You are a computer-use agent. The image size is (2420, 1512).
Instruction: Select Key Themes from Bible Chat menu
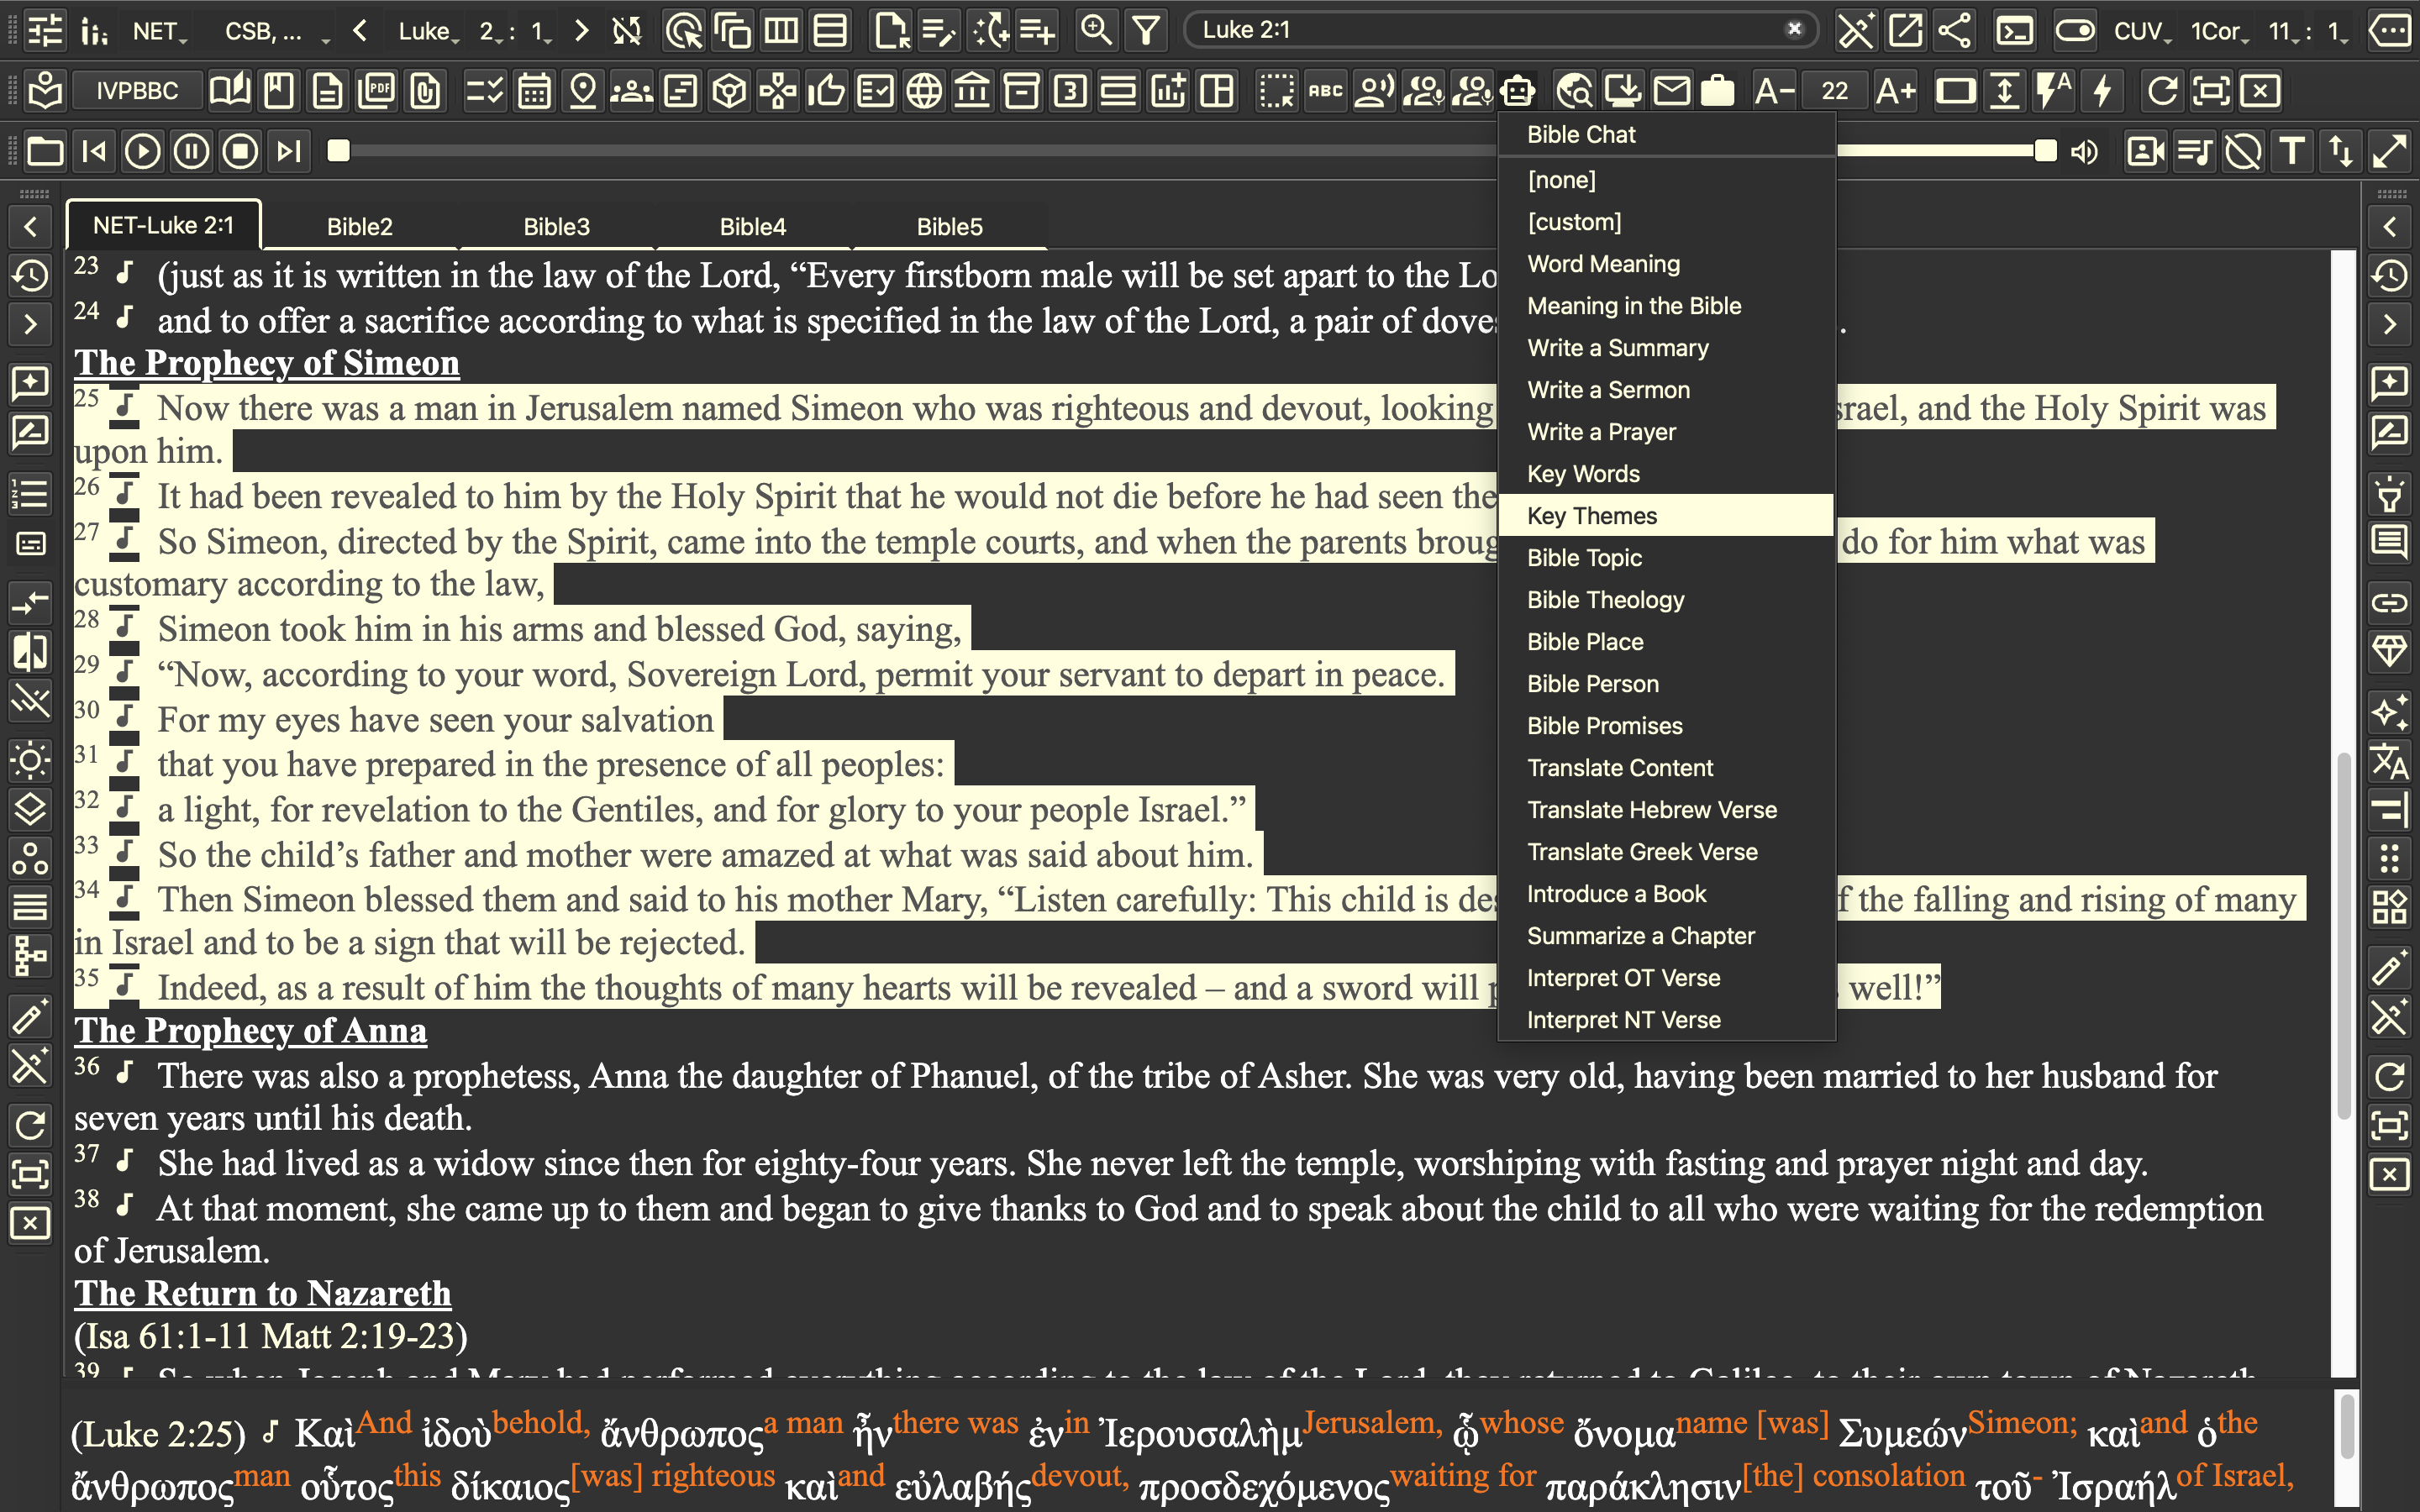[x=1665, y=515]
